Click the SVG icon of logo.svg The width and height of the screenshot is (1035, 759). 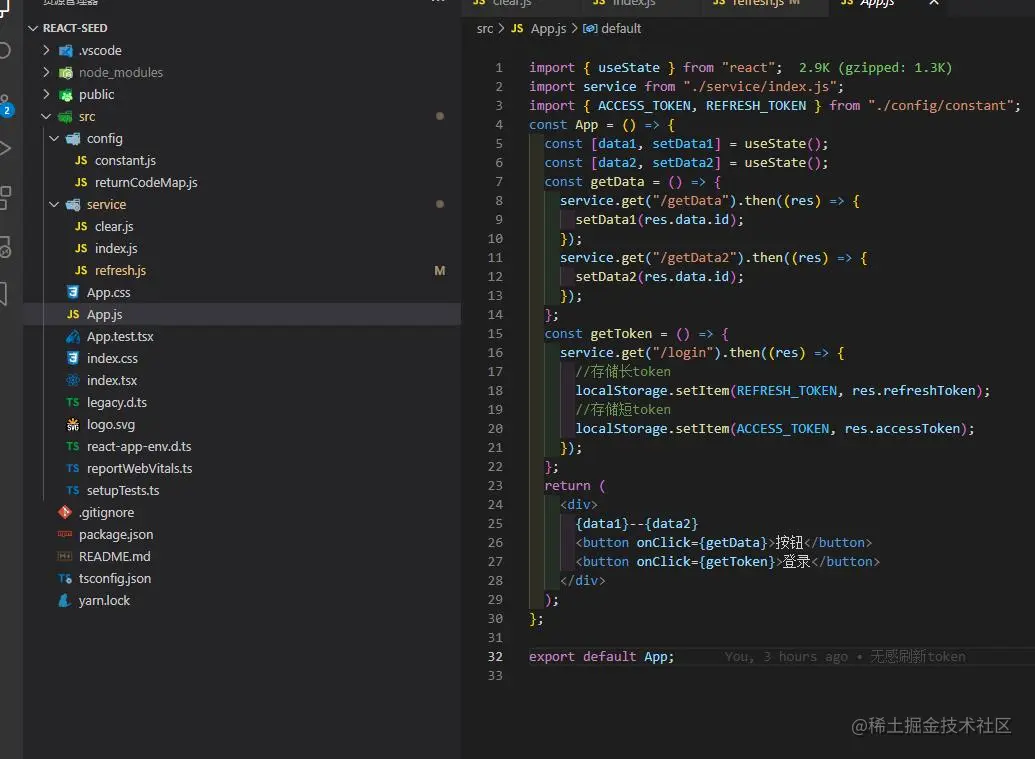pyautogui.click(x=73, y=424)
